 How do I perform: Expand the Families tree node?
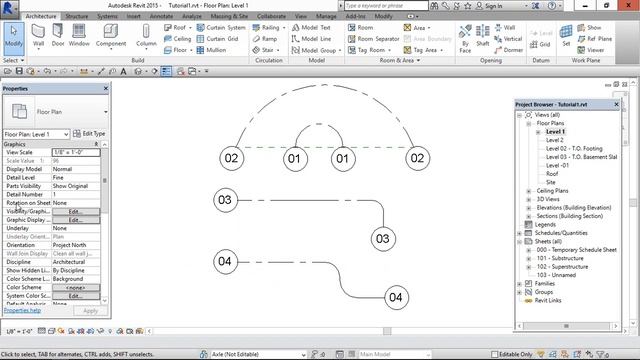click(520, 284)
